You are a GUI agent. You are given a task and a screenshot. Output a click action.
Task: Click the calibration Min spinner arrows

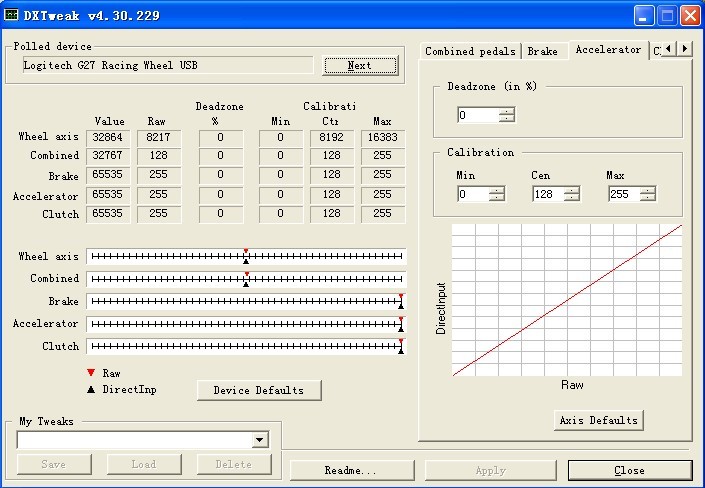(x=497, y=194)
